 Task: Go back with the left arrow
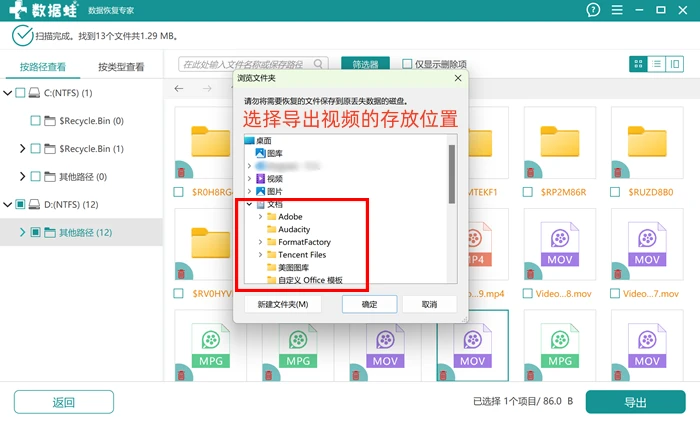(x=179, y=88)
